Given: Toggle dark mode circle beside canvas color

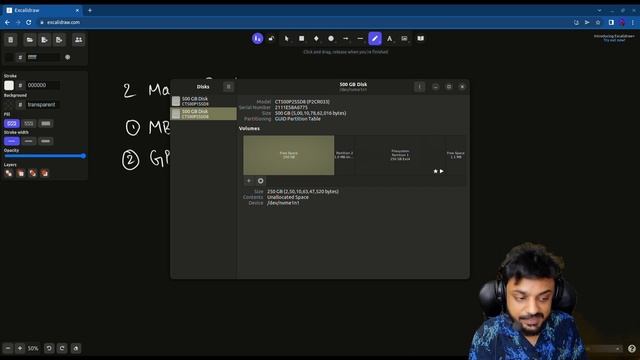Looking at the screenshot, I should tap(68, 57).
